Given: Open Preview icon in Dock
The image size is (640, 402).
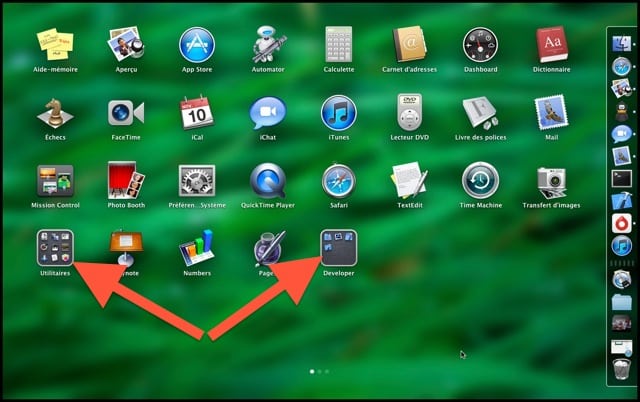Looking at the screenshot, I should click(x=621, y=89).
